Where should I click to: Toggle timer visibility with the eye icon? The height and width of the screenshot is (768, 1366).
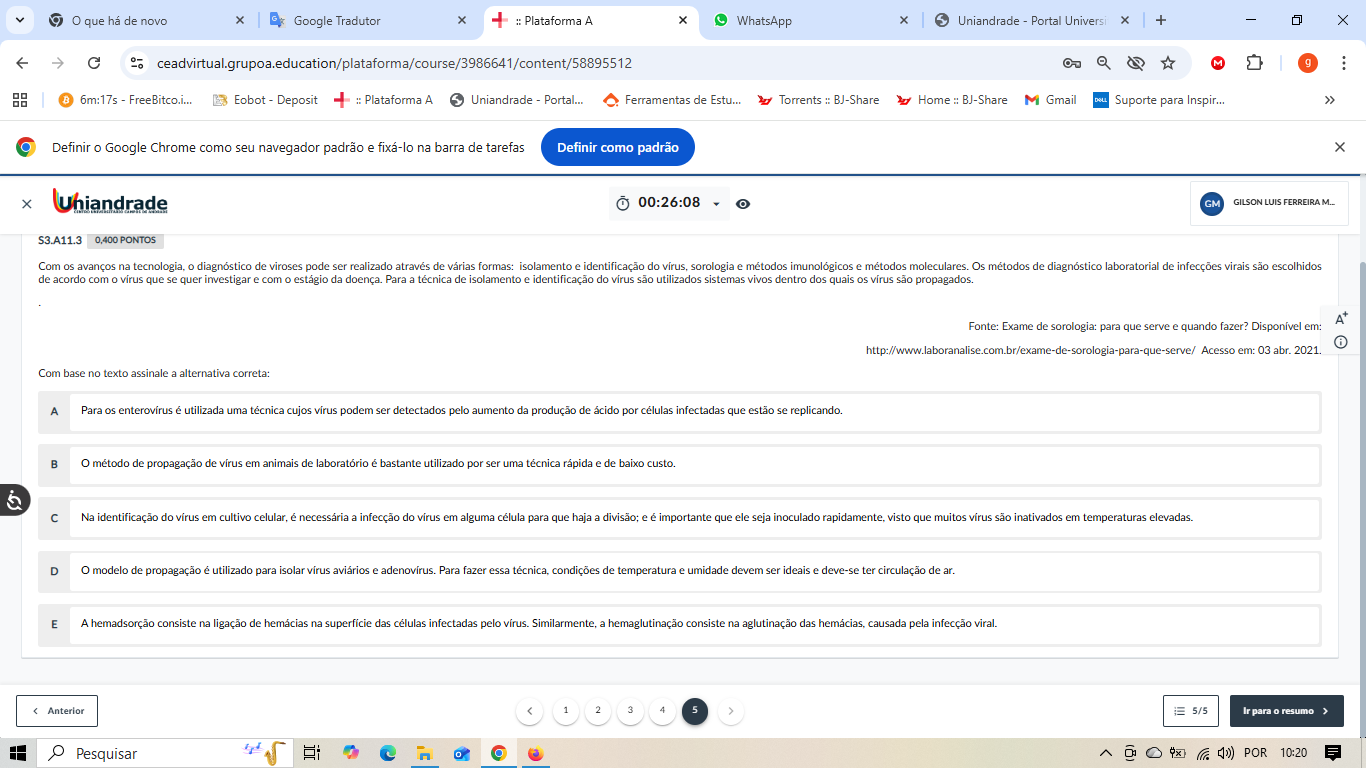(743, 204)
